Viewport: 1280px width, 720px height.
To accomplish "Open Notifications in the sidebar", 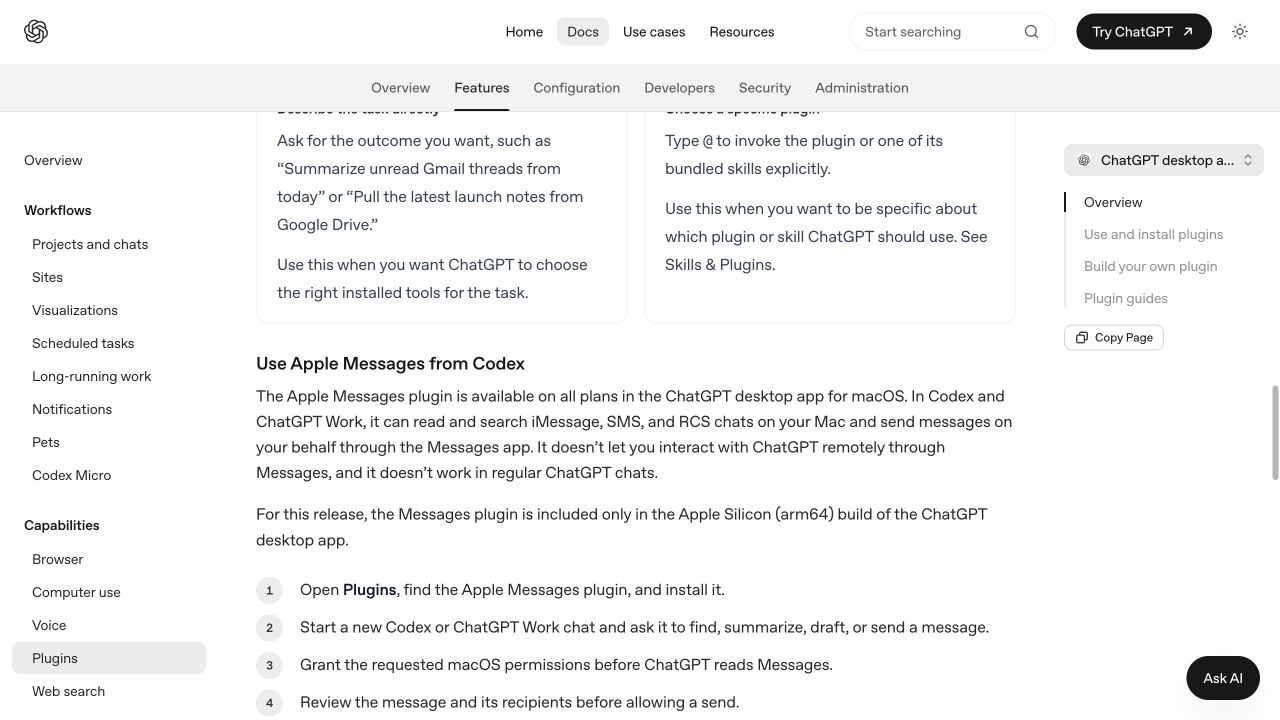I will [x=72, y=409].
